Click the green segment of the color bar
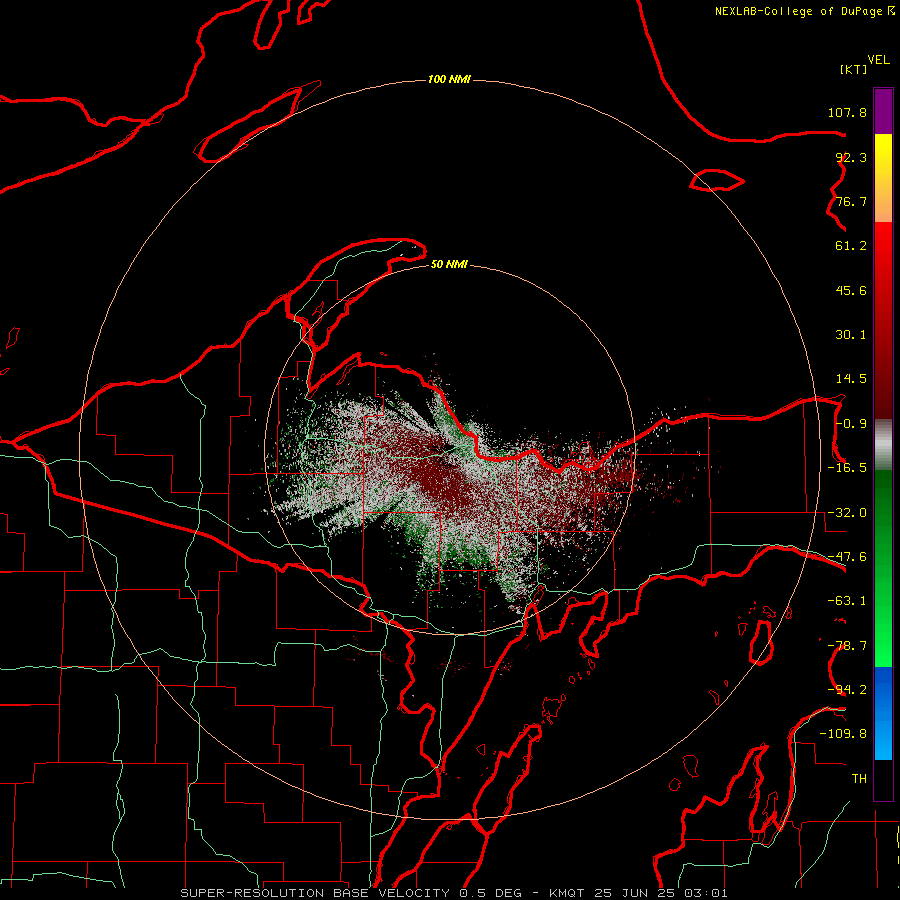 (x=883, y=568)
